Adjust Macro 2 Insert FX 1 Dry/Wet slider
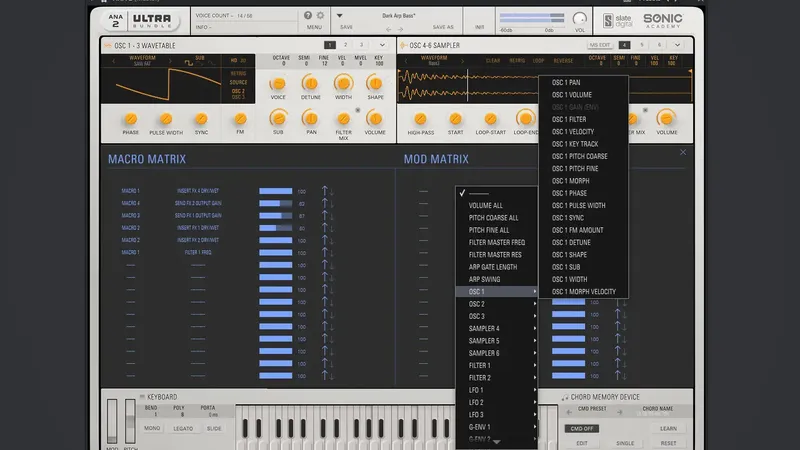This screenshot has height=450, width=800. click(x=276, y=228)
